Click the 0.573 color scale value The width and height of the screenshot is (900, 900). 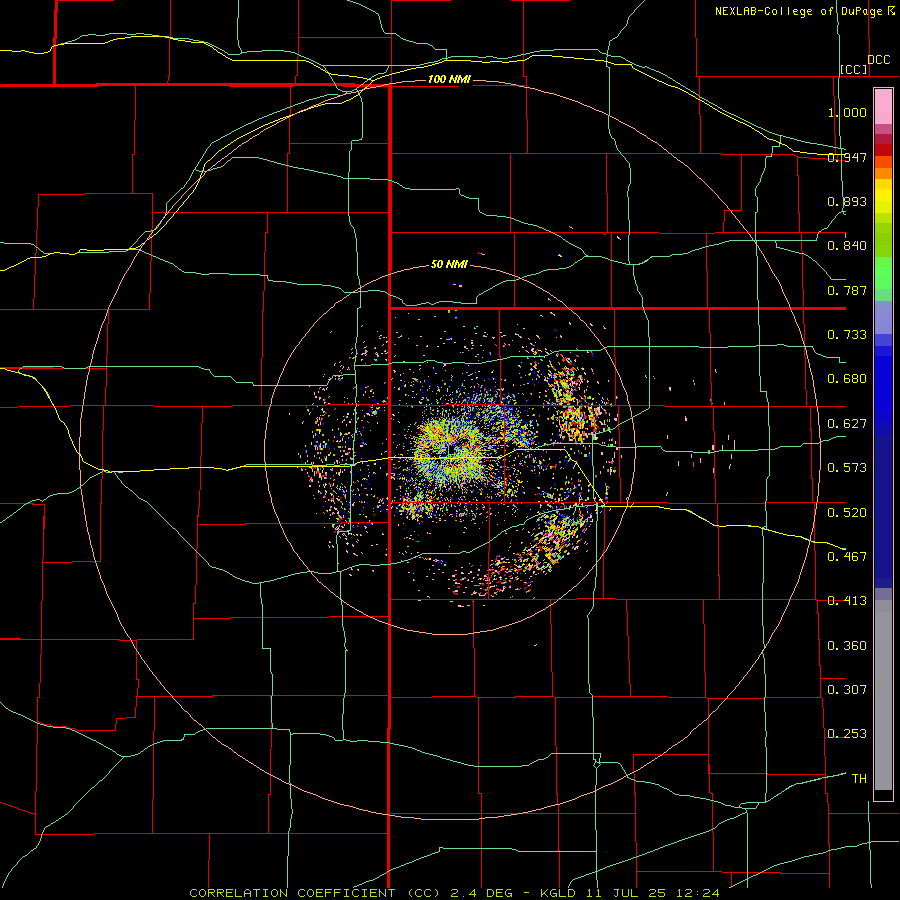click(847, 468)
